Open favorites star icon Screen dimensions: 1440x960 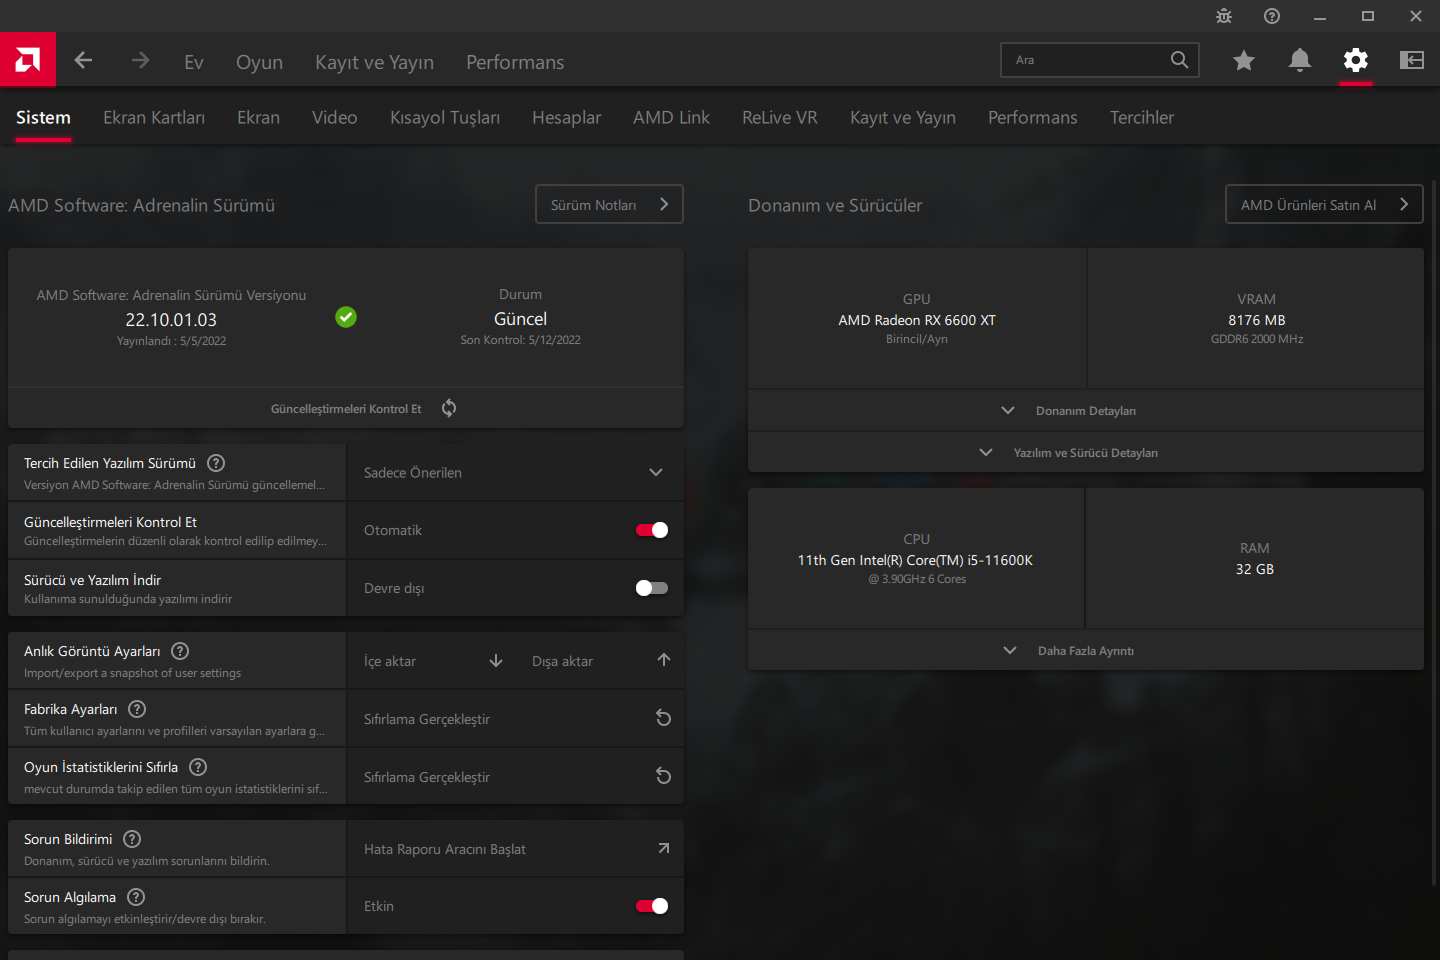[1244, 61]
